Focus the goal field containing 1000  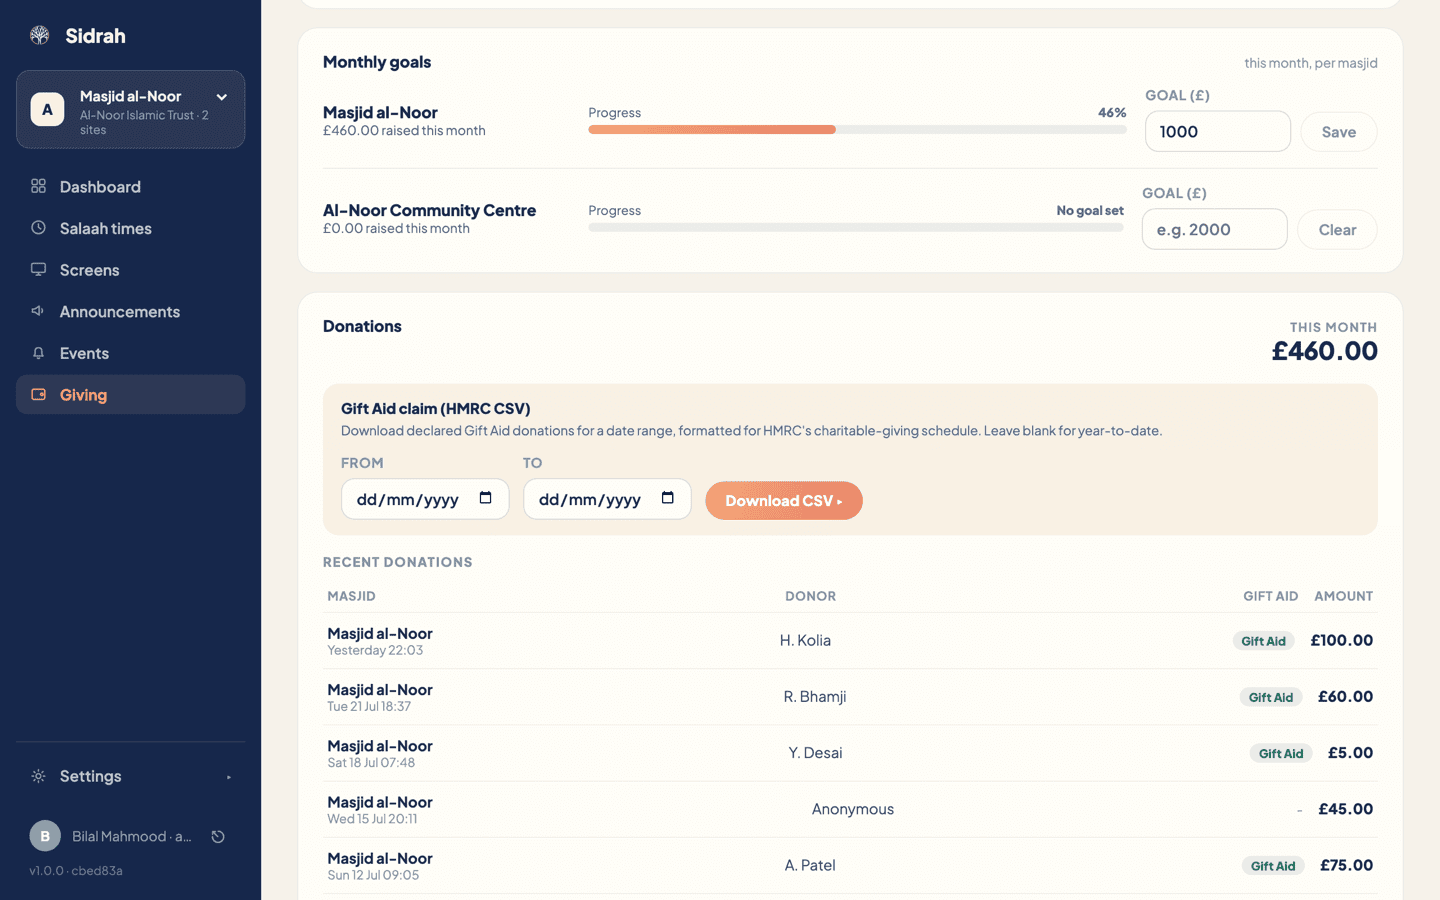(1217, 132)
